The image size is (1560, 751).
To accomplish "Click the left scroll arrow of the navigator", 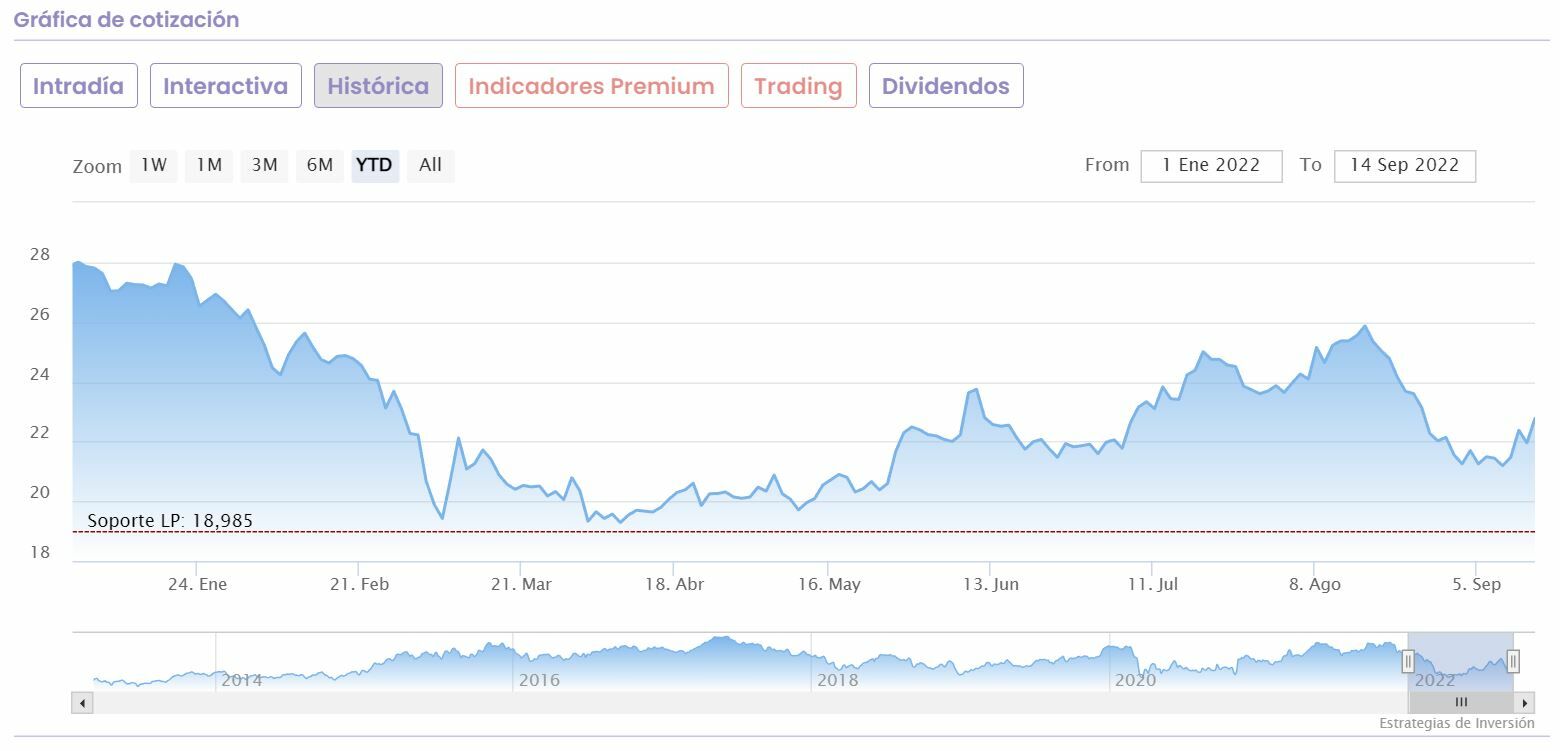I will 82,703.
